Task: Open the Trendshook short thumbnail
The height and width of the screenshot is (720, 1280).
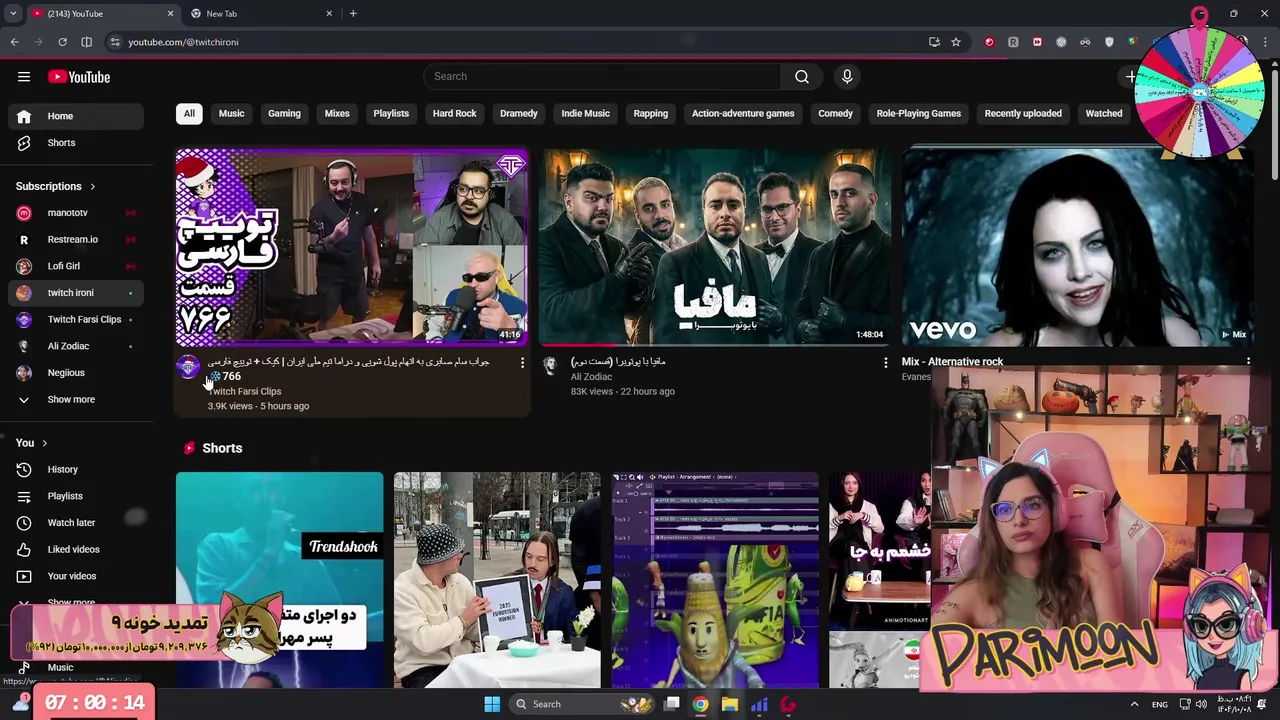Action: point(279,580)
